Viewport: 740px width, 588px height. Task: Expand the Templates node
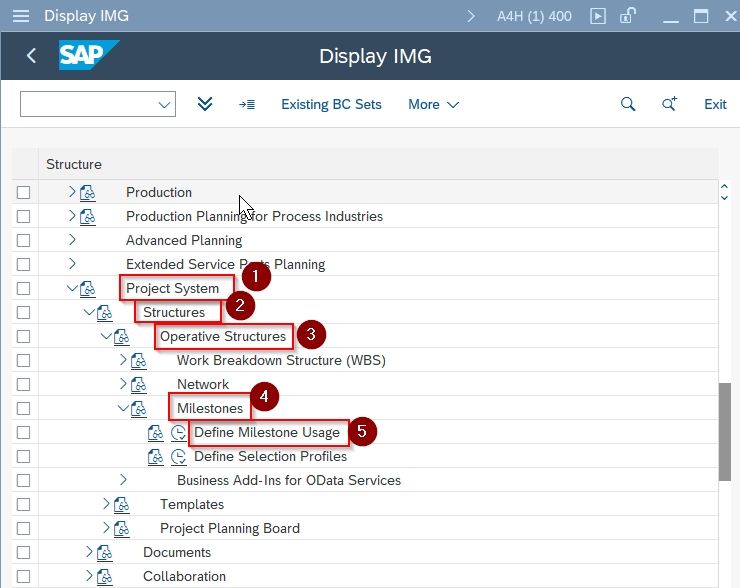coord(106,504)
